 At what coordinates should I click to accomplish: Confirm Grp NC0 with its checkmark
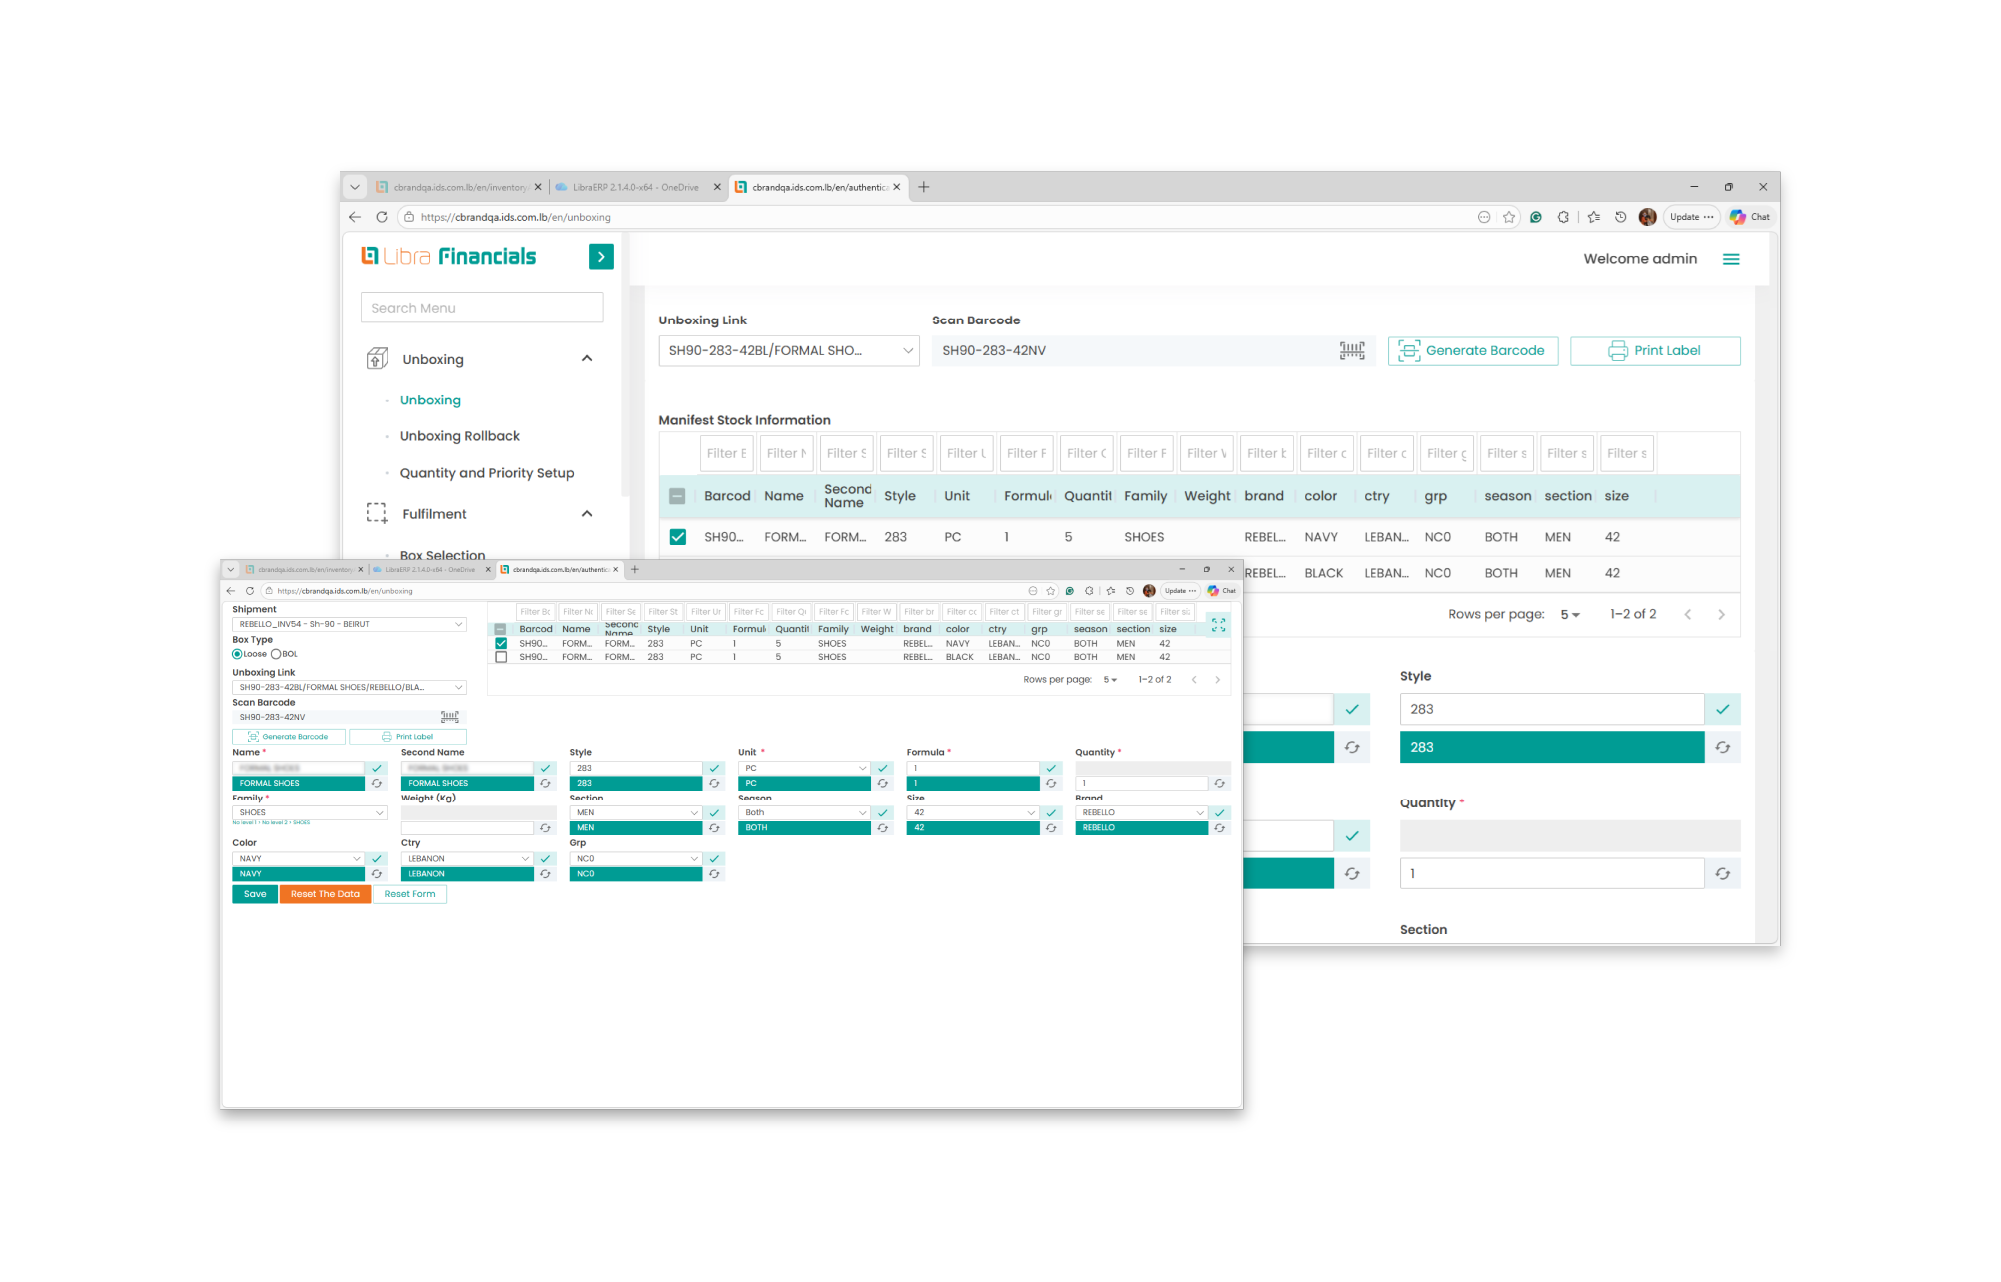click(x=714, y=858)
